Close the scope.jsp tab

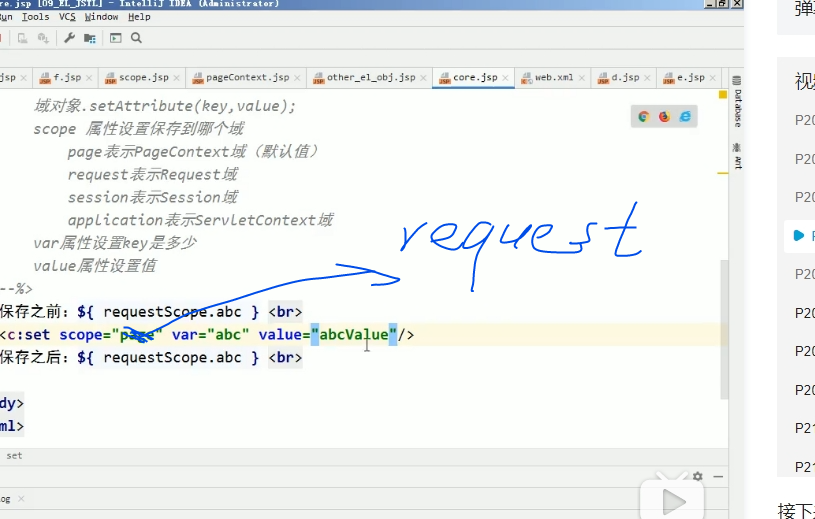coord(176,78)
